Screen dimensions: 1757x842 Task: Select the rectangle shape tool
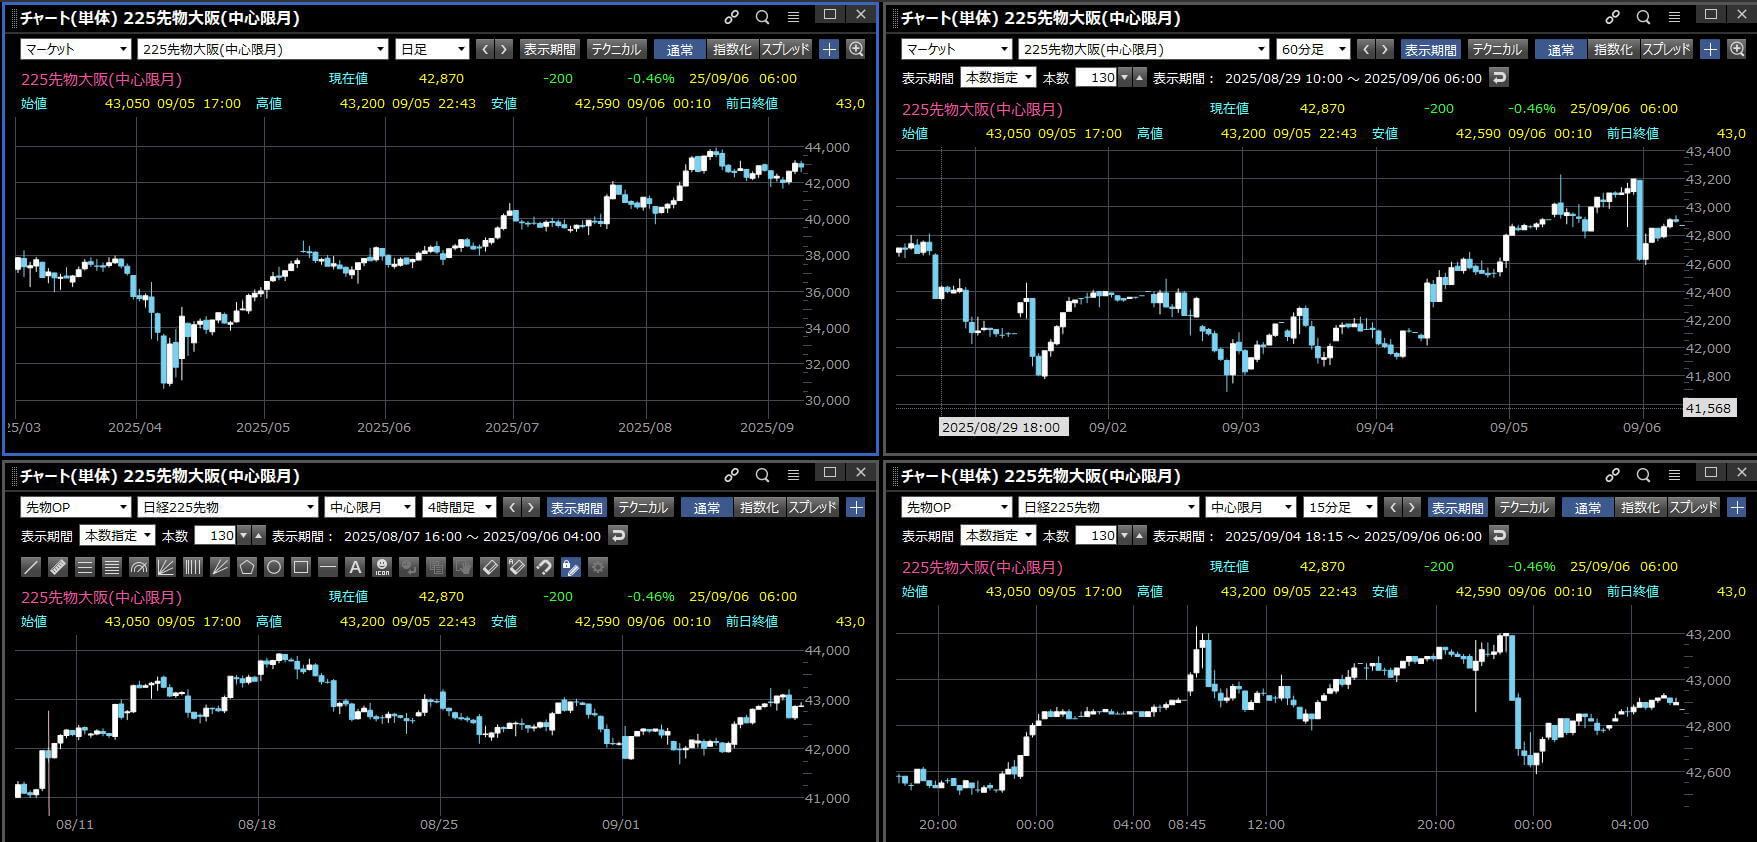[x=300, y=567]
